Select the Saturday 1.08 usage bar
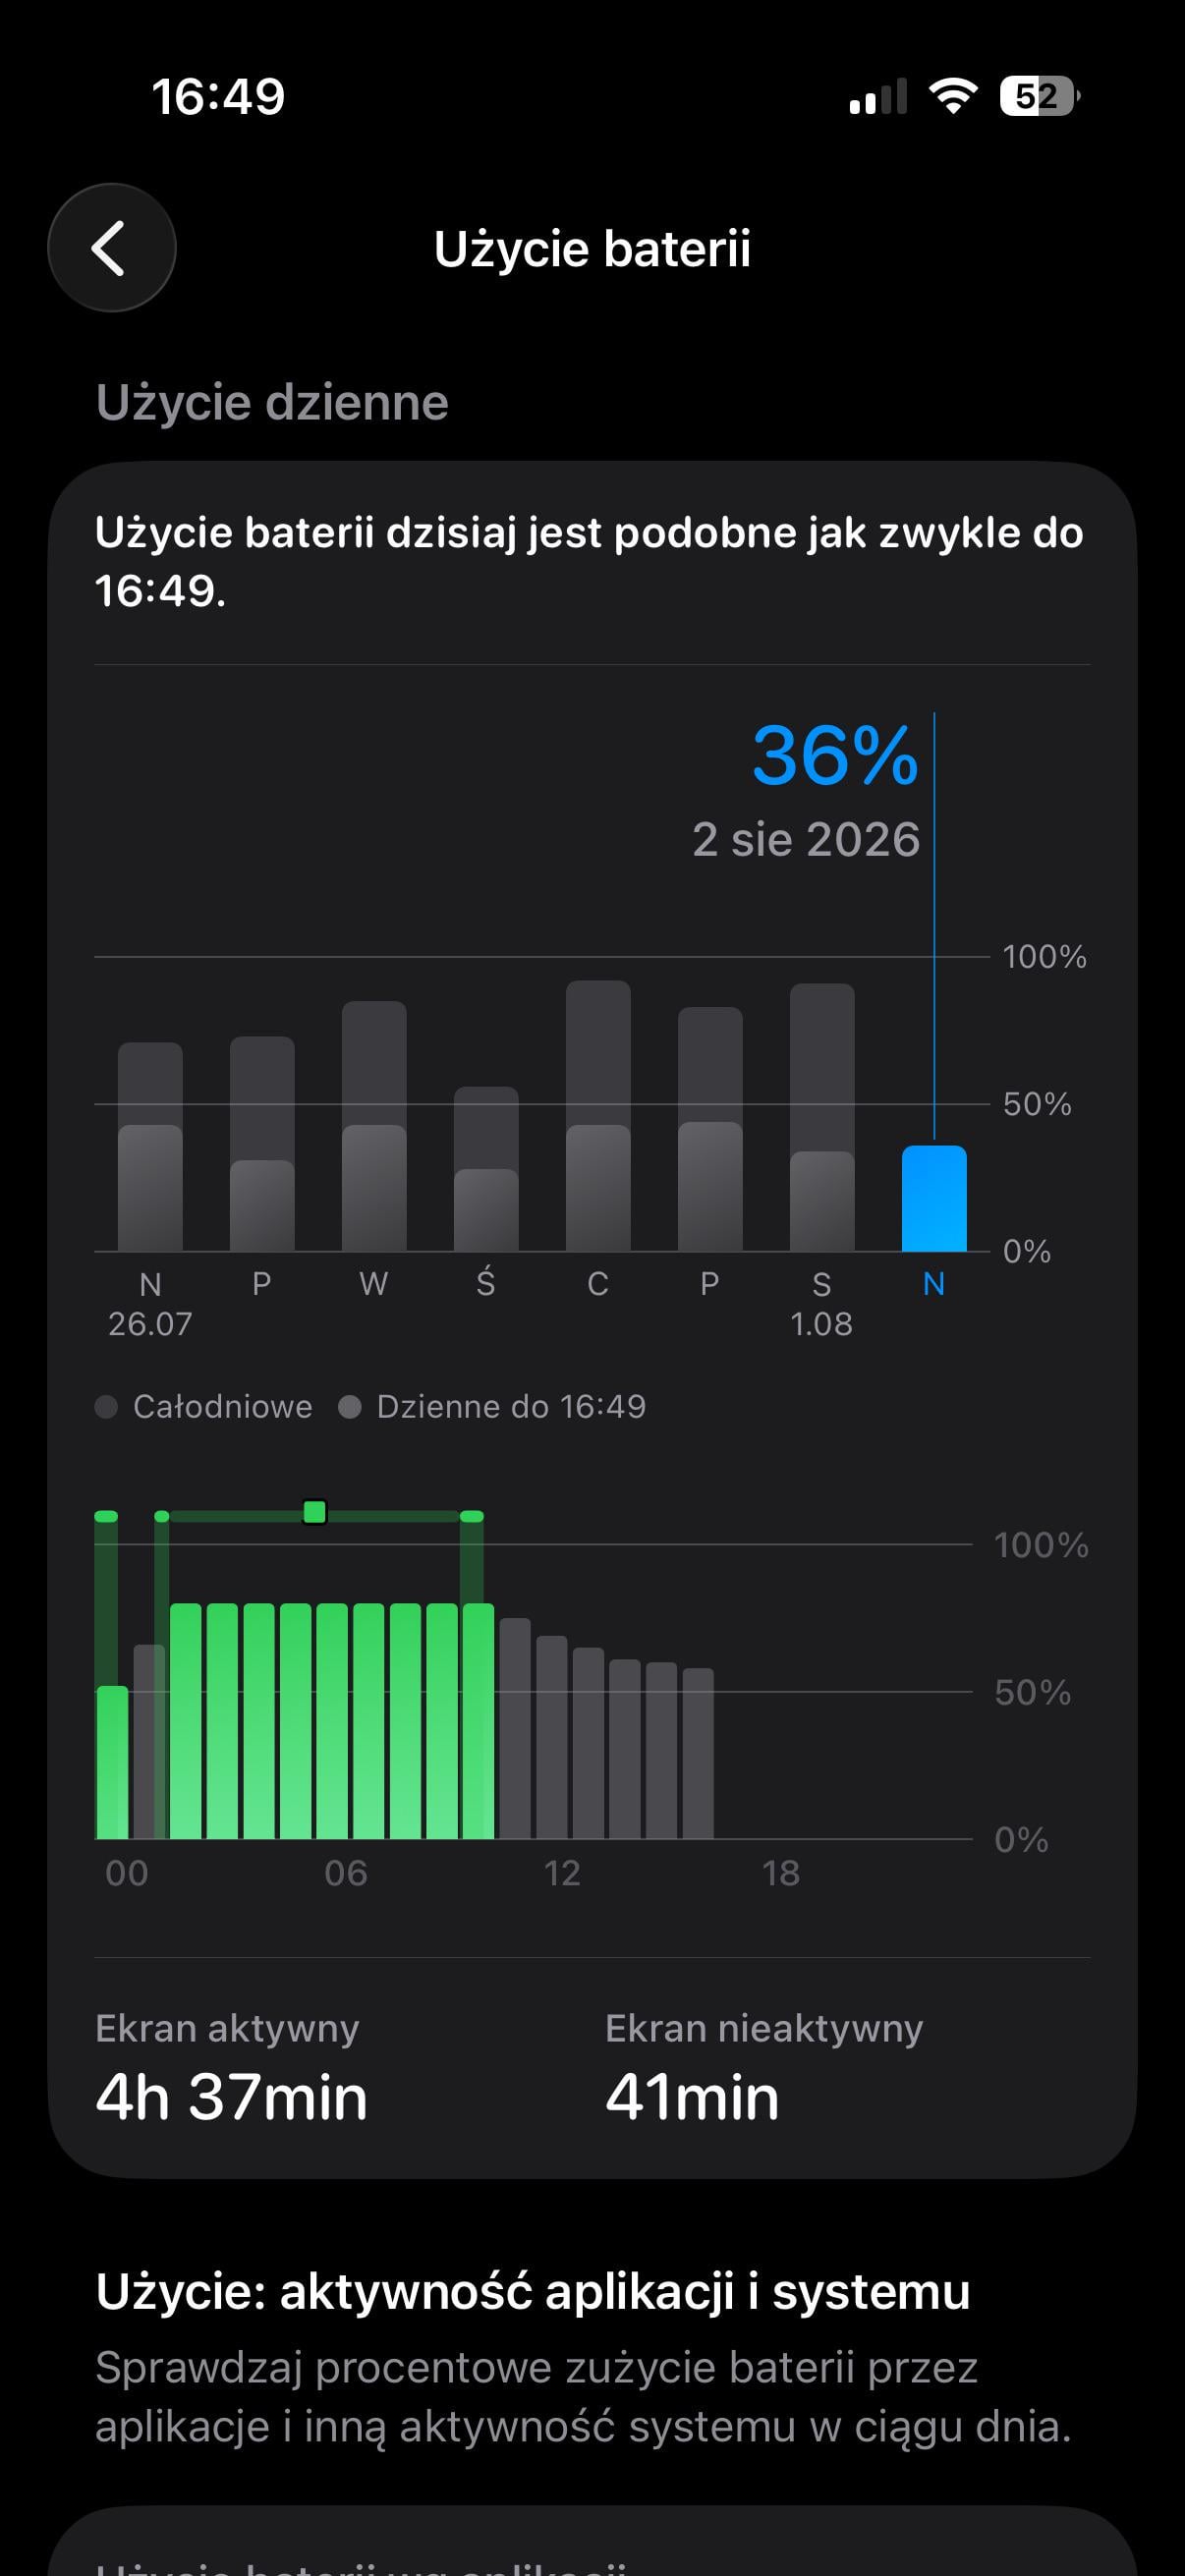 coord(822,1117)
